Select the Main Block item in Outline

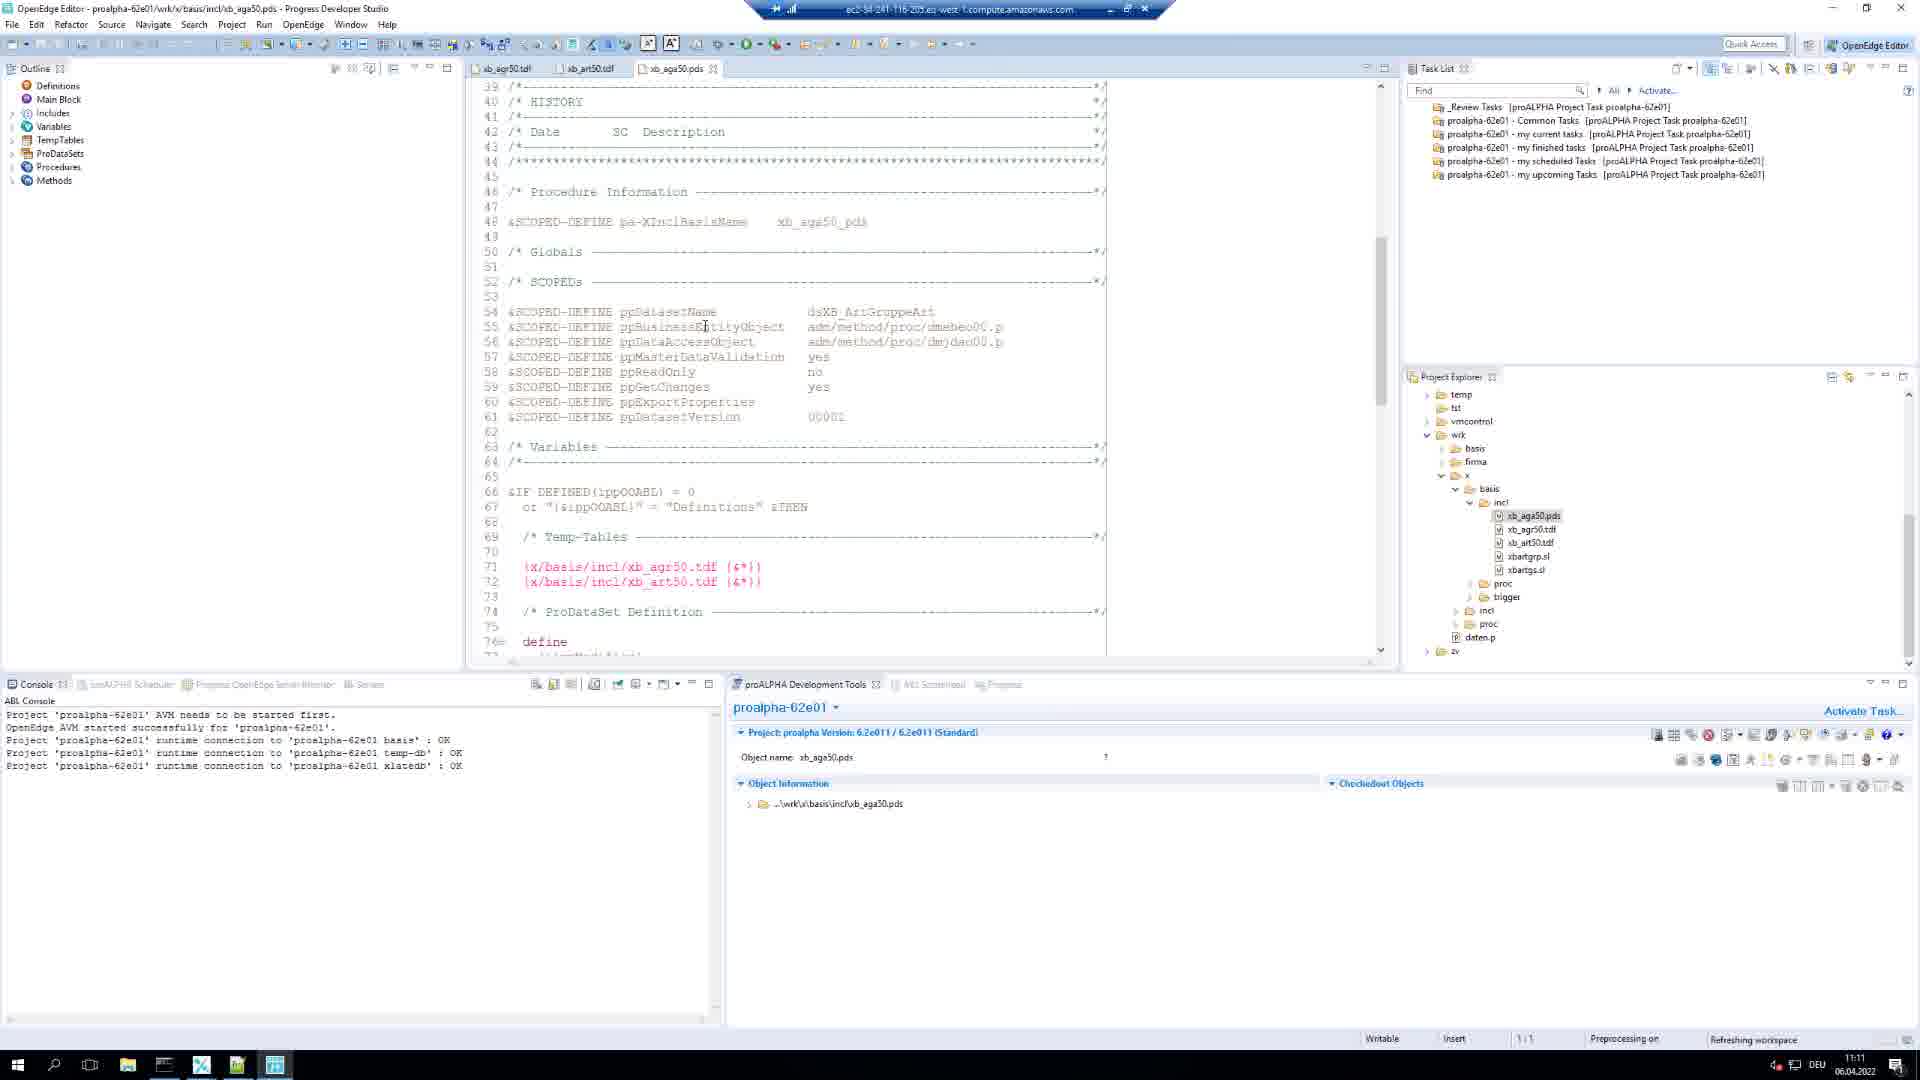[59, 100]
